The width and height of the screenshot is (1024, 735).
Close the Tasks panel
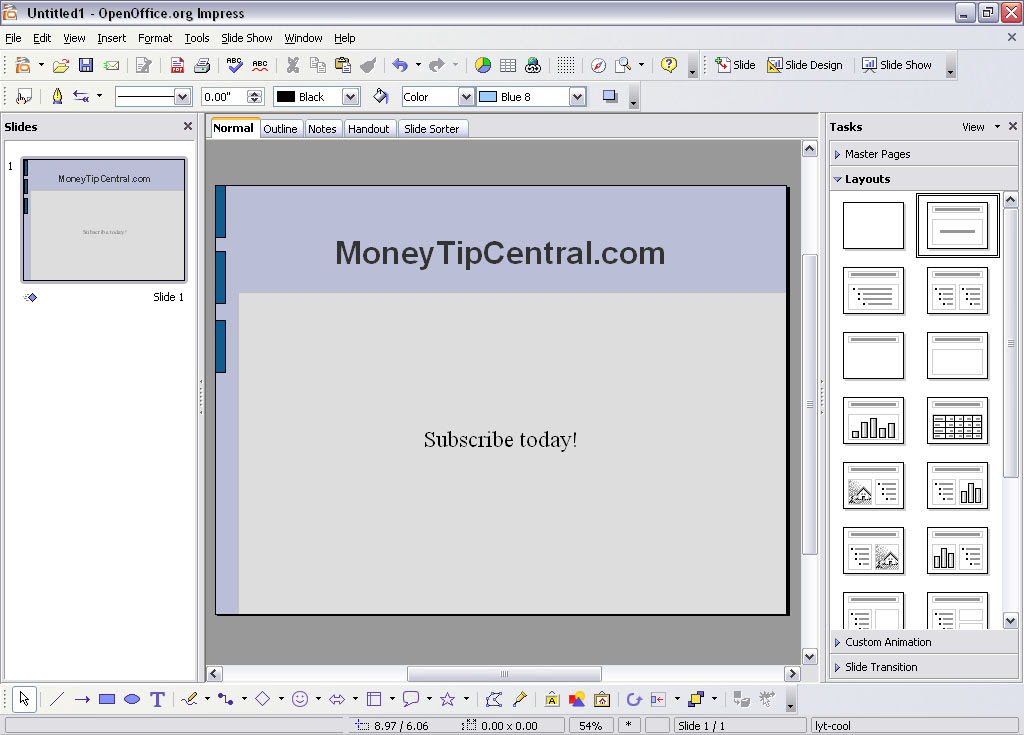(x=1013, y=126)
